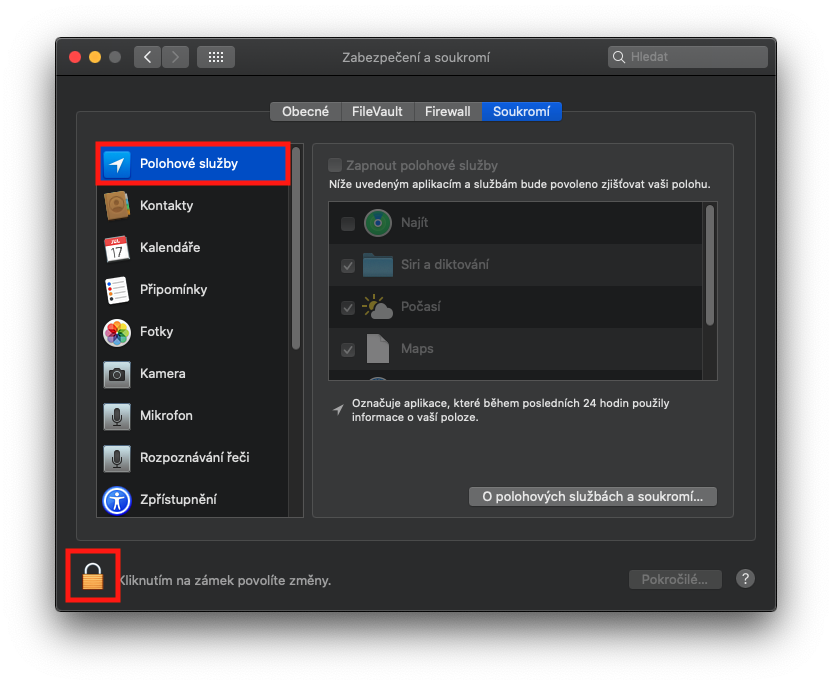Select Rozpoznávání řeči in the sidebar
Viewport: 832px width, 685px height.
tap(193, 458)
